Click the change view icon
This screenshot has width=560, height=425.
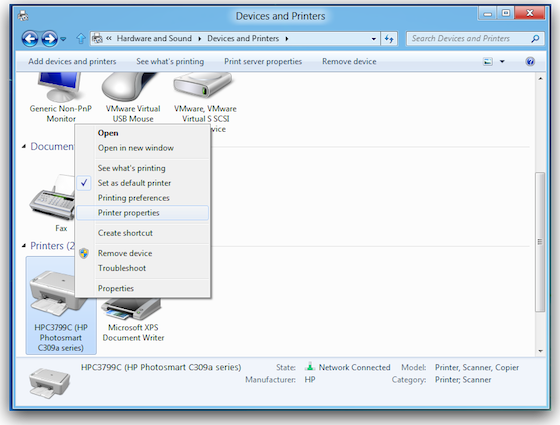coord(488,61)
